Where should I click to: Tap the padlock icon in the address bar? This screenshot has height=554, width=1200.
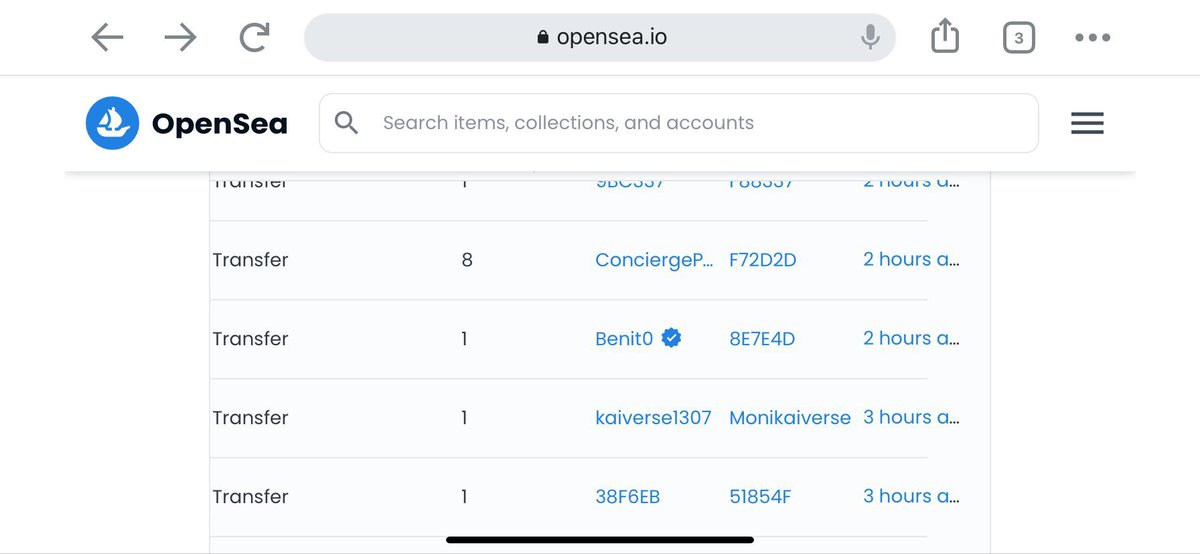point(543,37)
